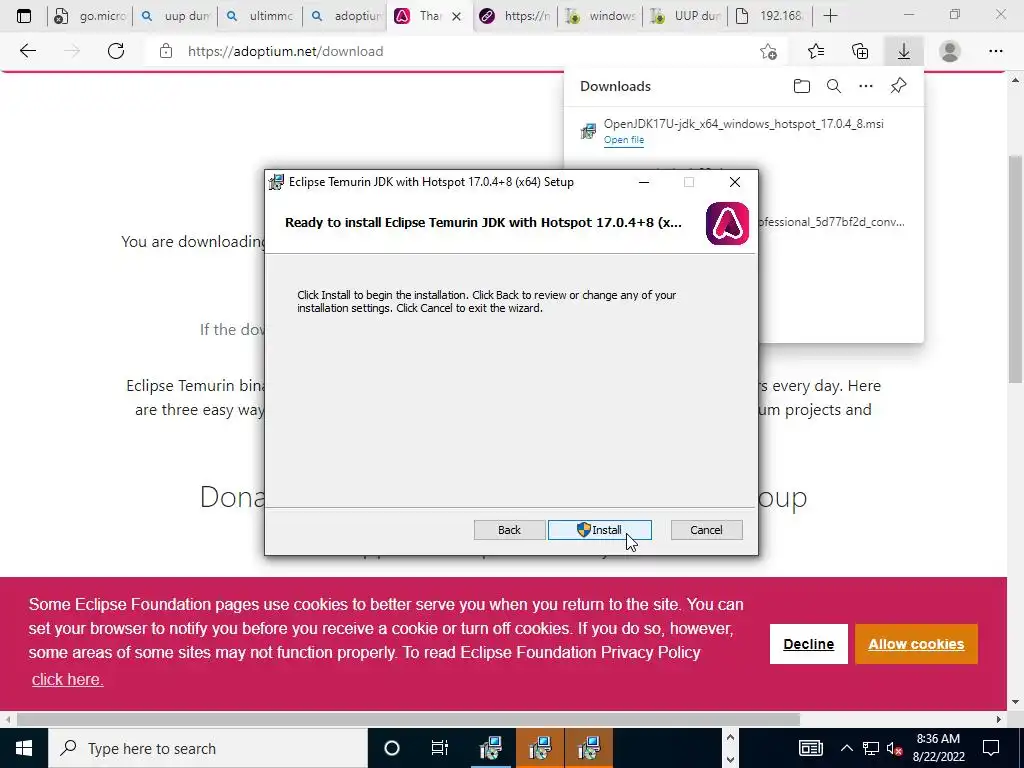Open the 'click here' privacy policy link

67,679
